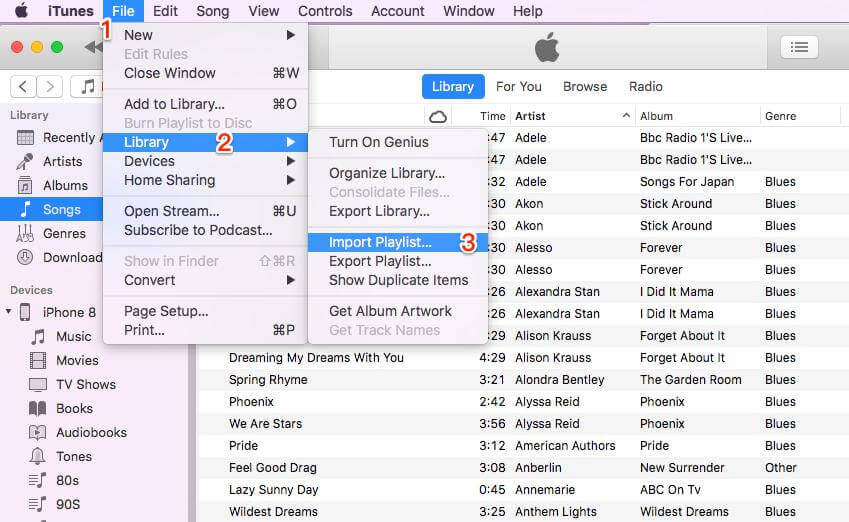The width and height of the screenshot is (849, 522).
Task: Expand the Devices submenu
Action: [x=206, y=161]
